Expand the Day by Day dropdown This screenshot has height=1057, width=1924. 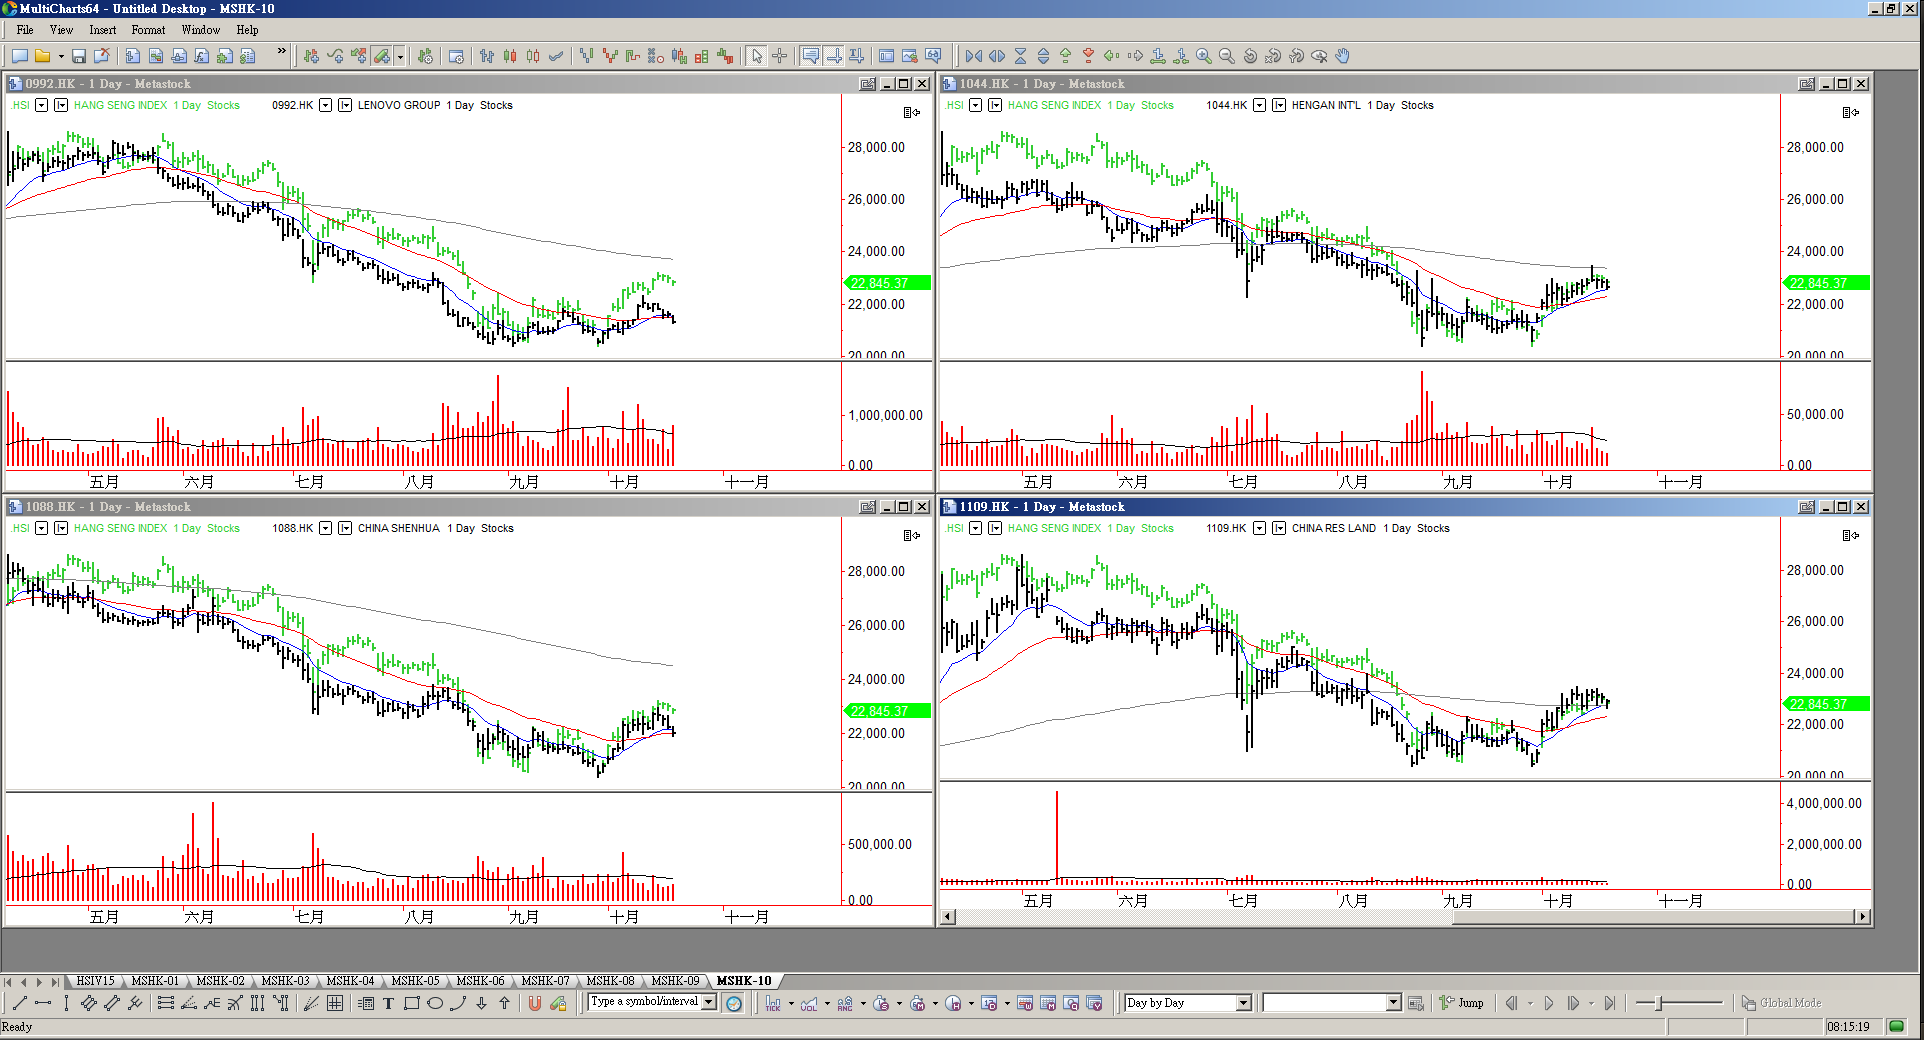pyautogui.click(x=1243, y=1003)
